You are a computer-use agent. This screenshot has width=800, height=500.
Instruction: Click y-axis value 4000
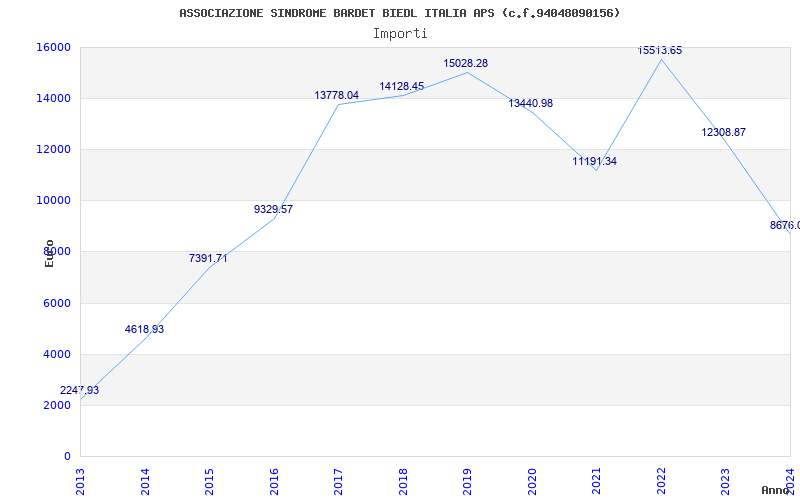(x=57, y=355)
